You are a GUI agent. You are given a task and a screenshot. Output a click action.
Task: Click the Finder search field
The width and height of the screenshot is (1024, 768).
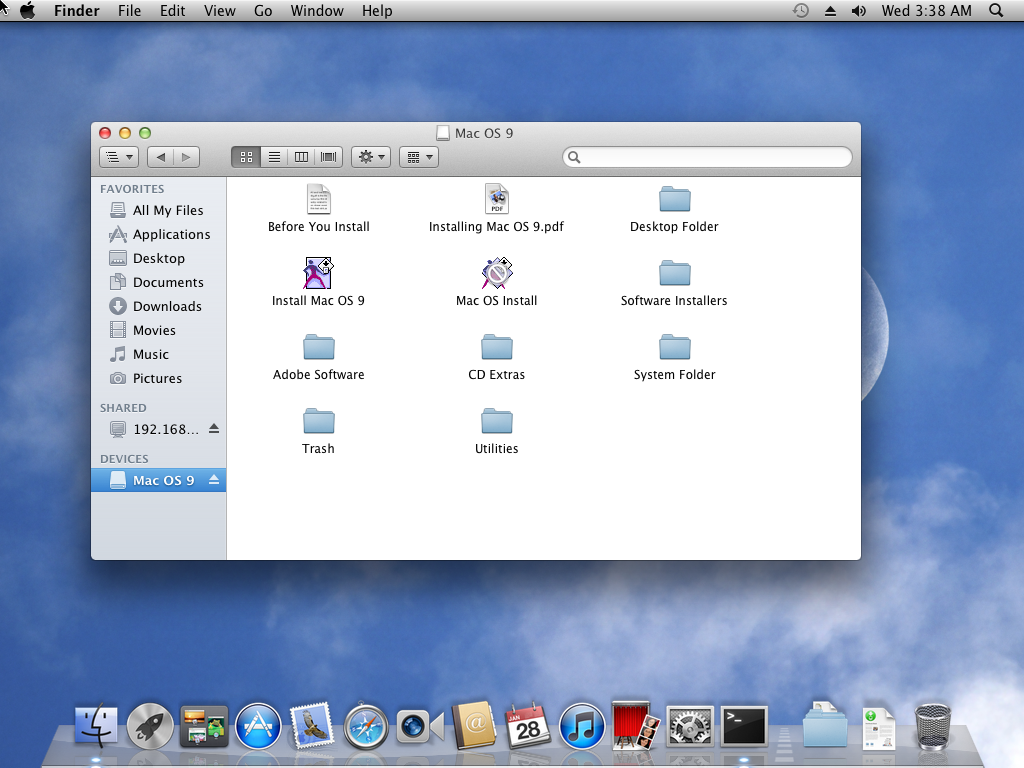coord(707,157)
